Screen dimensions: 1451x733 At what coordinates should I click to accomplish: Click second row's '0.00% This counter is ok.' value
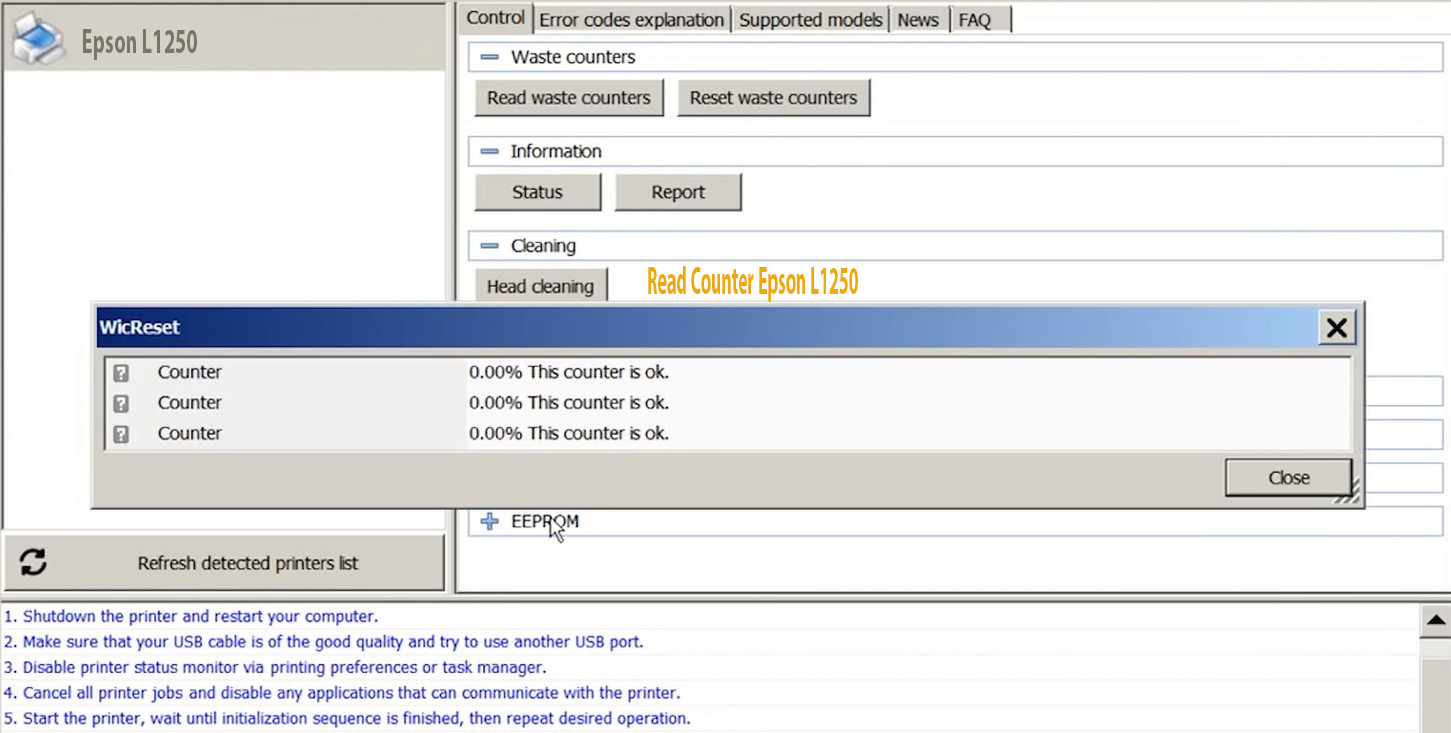coord(569,403)
